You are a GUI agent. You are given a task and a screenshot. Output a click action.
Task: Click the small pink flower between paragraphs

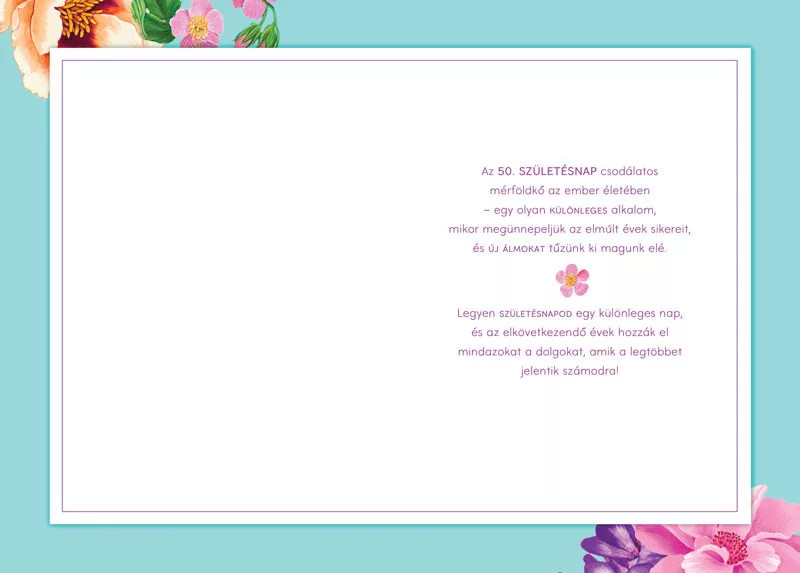(572, 280)
